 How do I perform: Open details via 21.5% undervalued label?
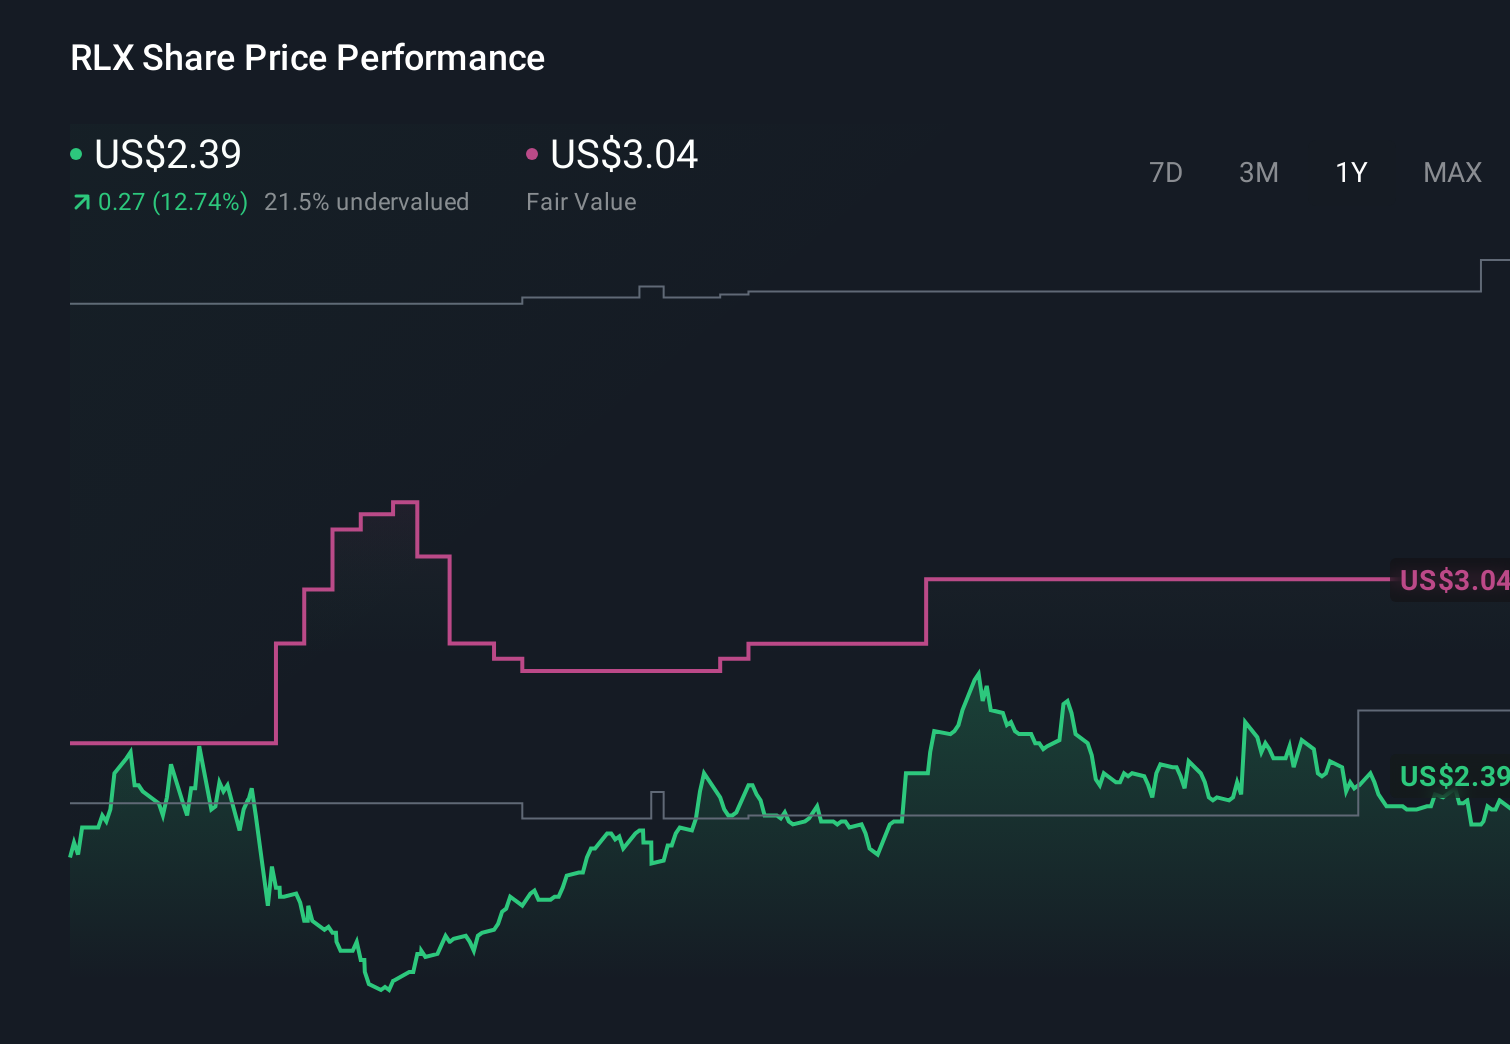[366, 201]
